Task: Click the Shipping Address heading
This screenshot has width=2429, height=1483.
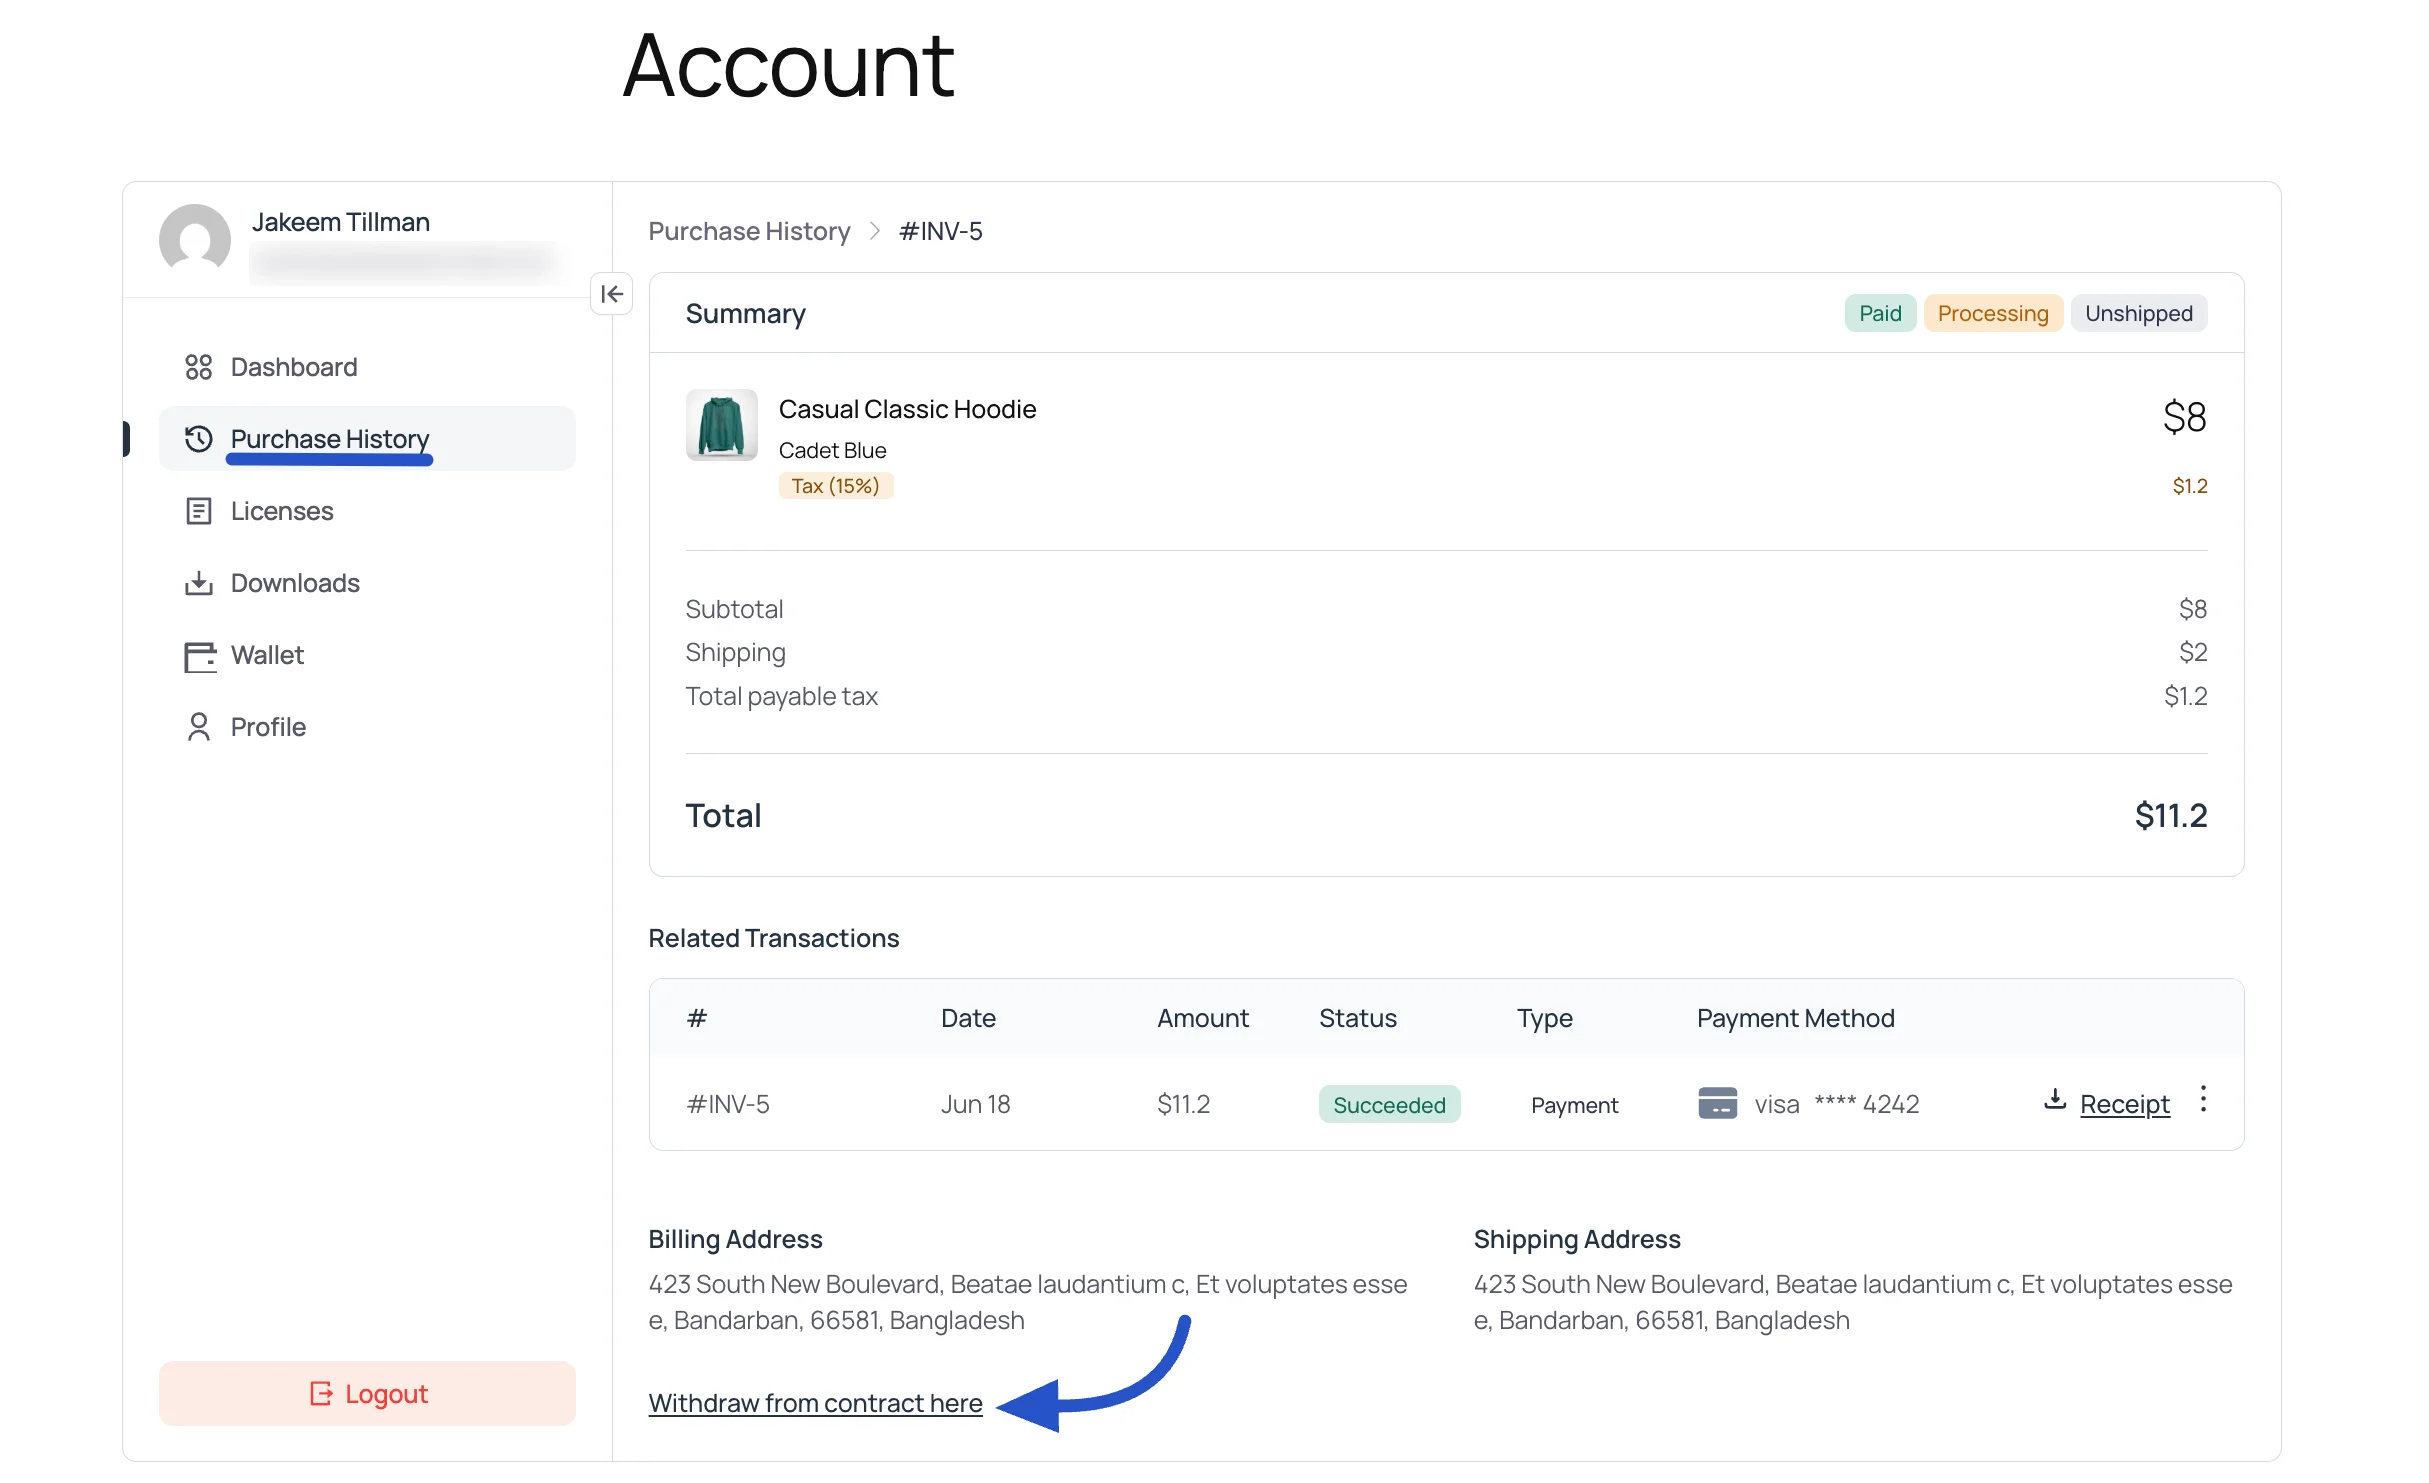Action: (1576, 1239)
